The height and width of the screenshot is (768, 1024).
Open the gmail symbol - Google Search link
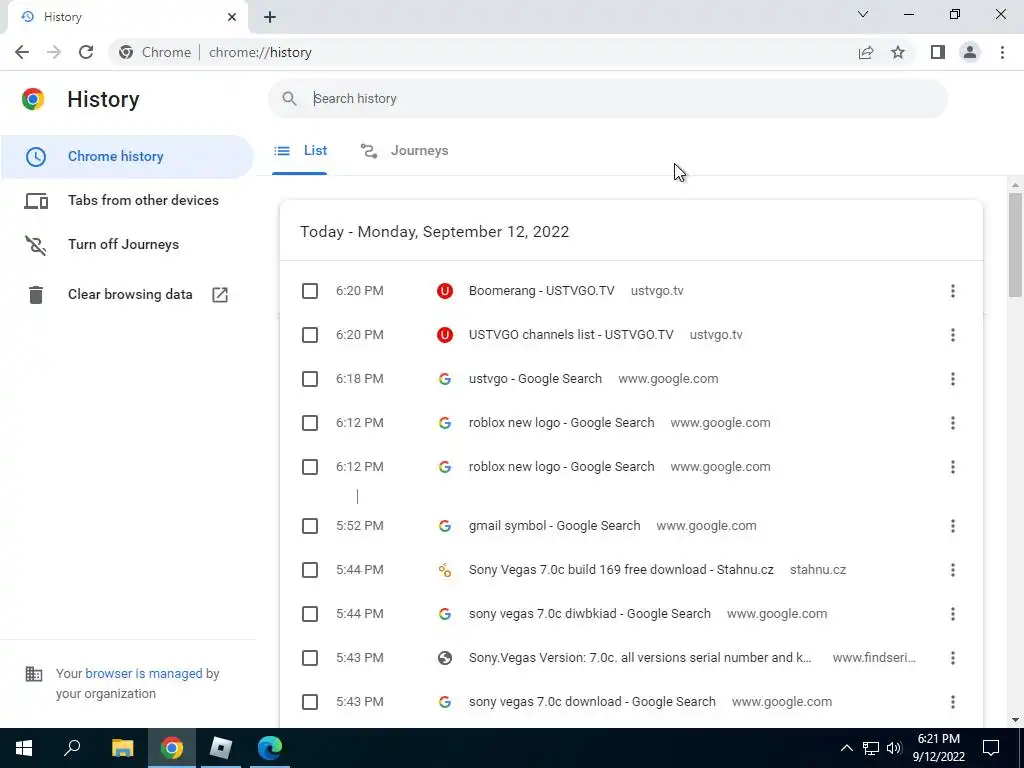pos(554,526)
